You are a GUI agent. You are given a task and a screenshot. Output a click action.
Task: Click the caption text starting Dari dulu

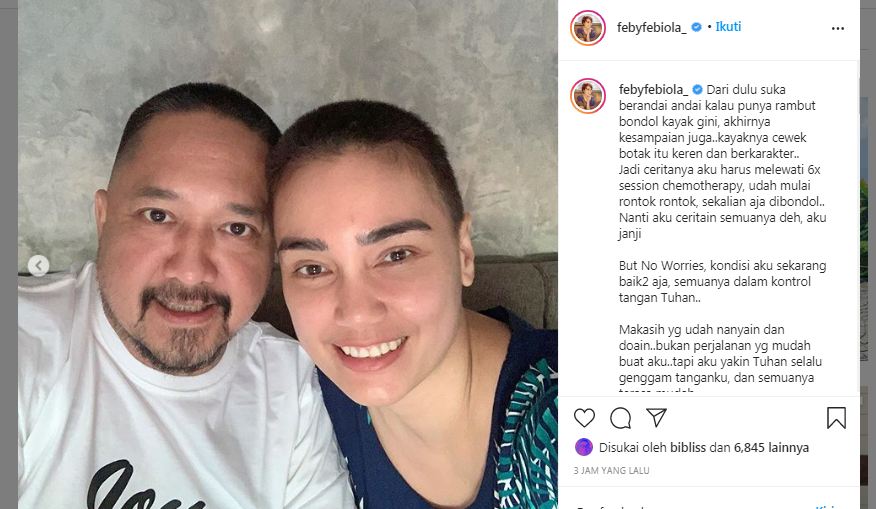pyautogui.click(x=722, y=161)
